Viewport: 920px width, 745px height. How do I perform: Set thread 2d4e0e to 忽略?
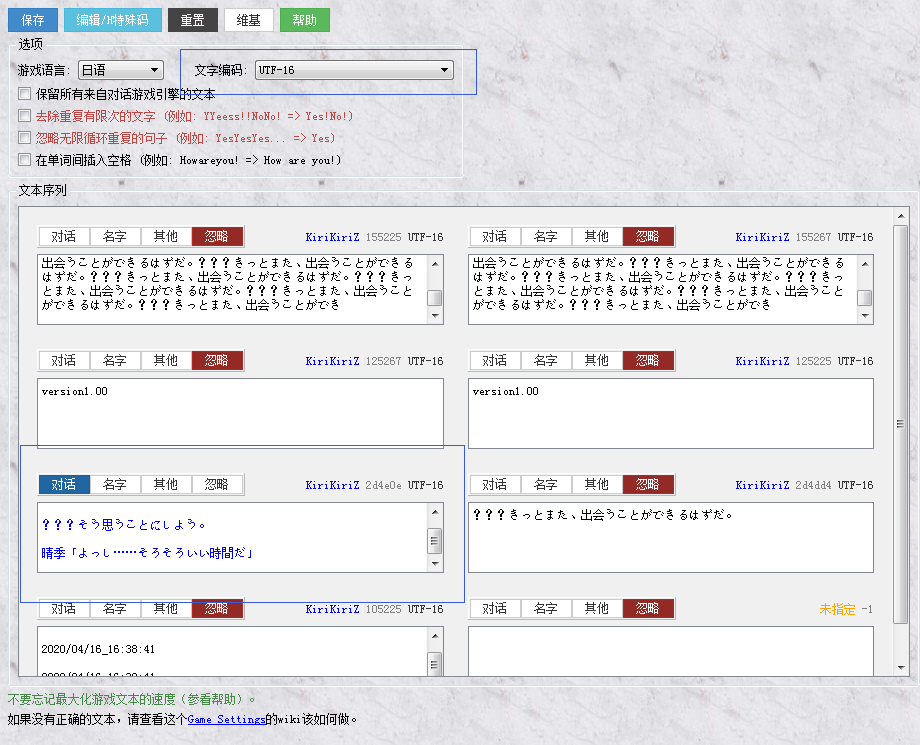click(217, 485)
